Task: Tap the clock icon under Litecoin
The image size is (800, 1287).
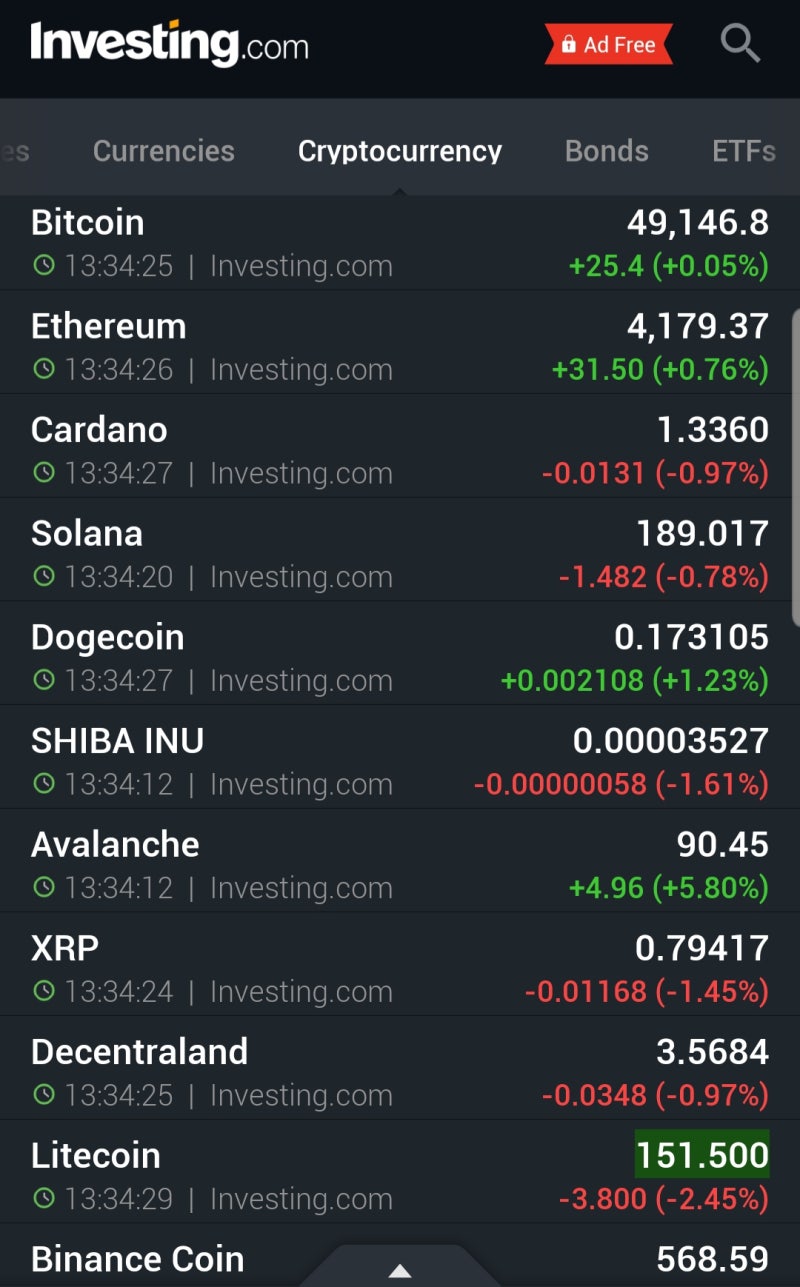Action: pyautogui.click(x=44, y=1198)
